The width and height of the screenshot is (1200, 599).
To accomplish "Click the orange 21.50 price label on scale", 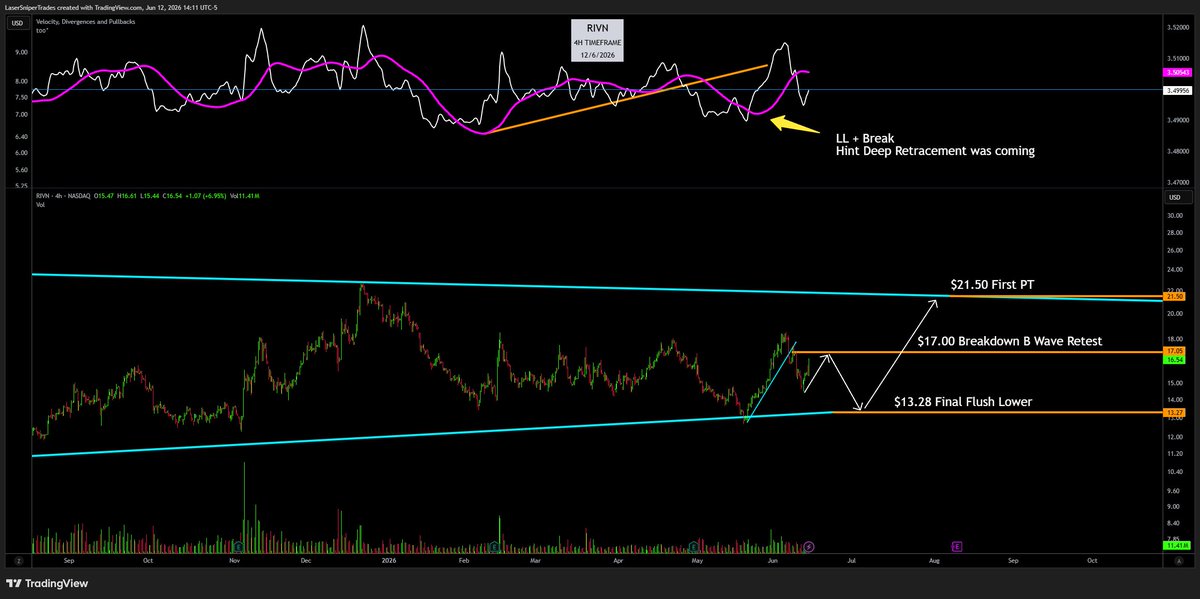I will point(1175,297).
